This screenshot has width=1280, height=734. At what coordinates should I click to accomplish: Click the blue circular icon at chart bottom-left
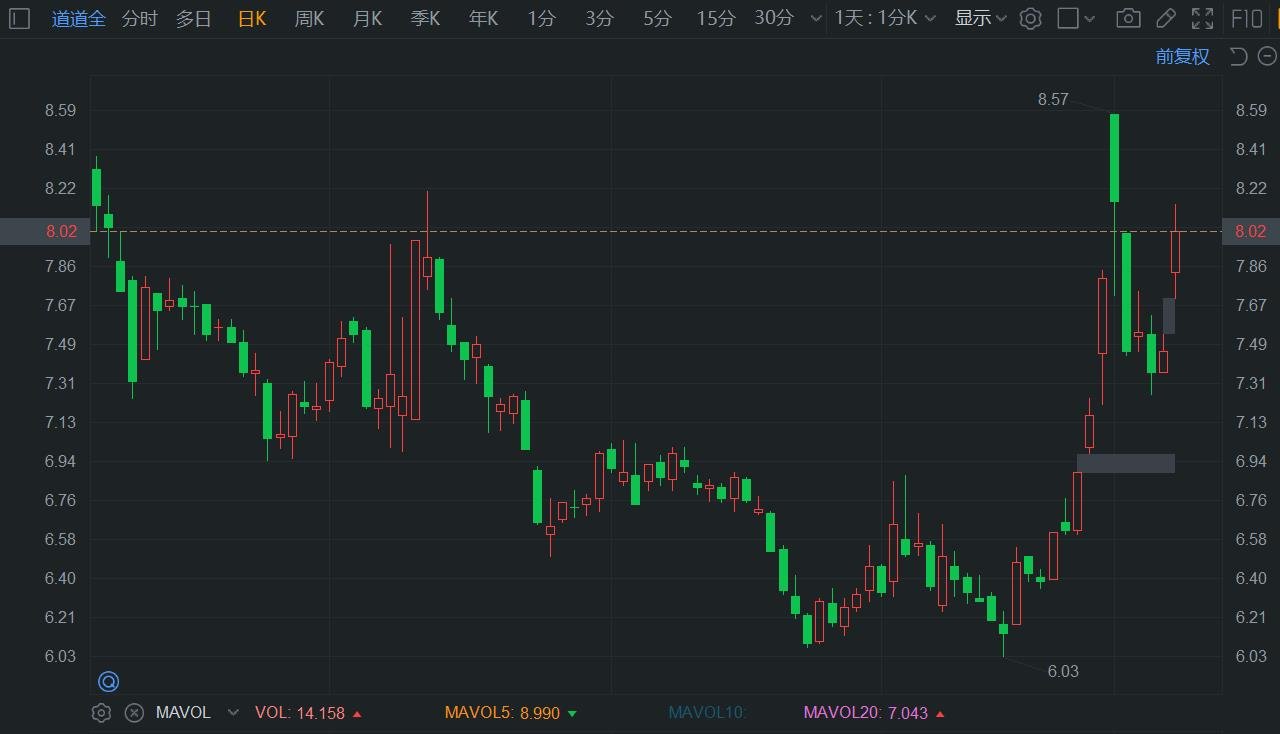coord(108,682)
